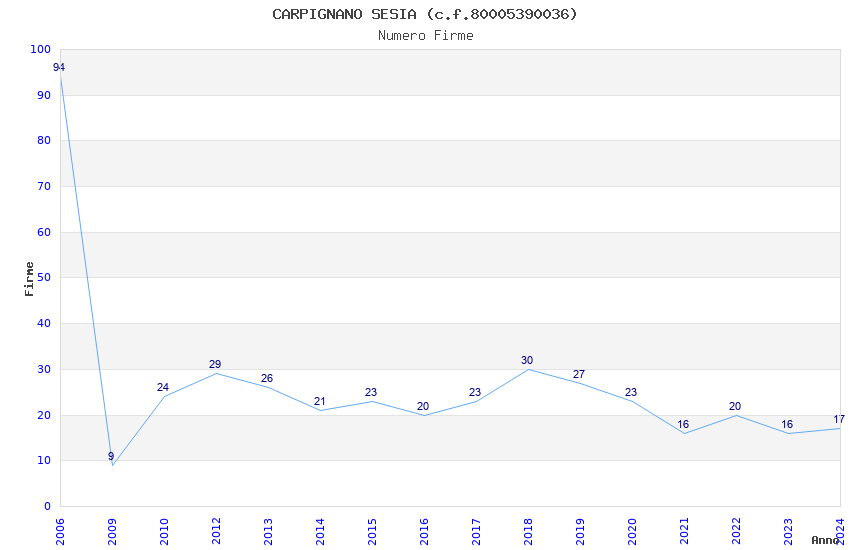Click the vertical axis label Firme
Screen dimensions: 850x550
click(x=29, y=279)
